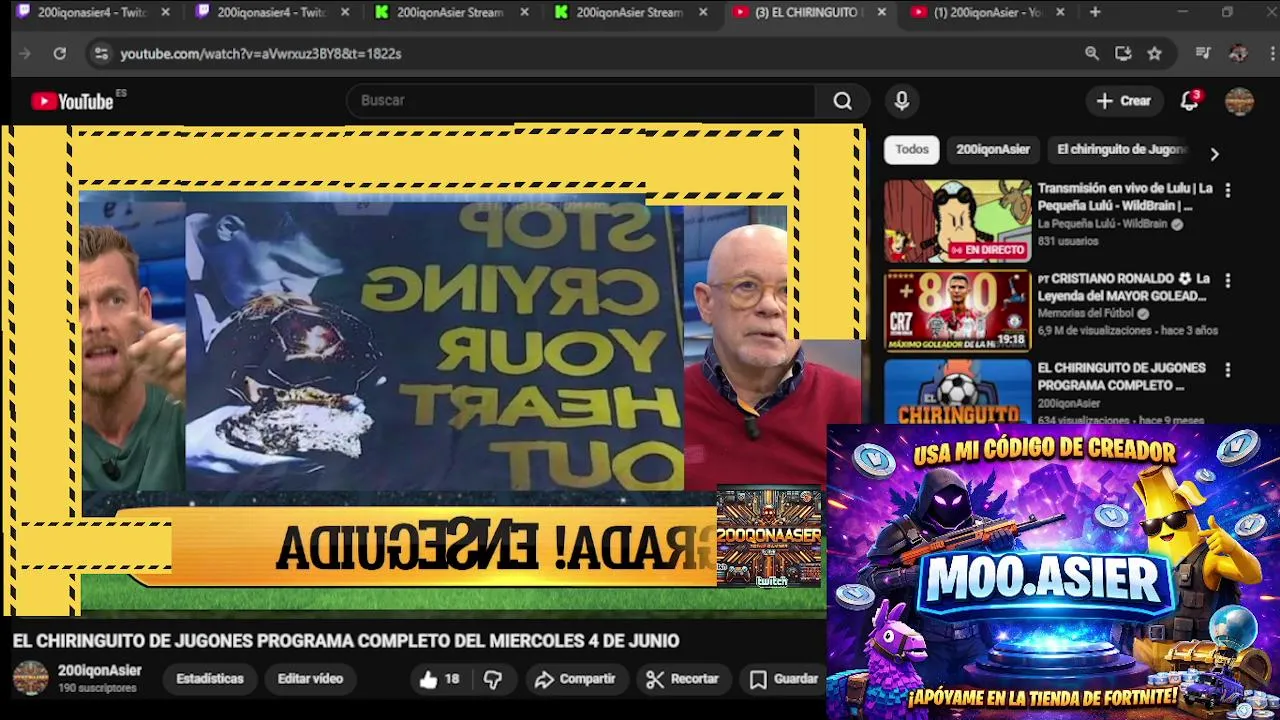Save video with Guardar button

784,679
